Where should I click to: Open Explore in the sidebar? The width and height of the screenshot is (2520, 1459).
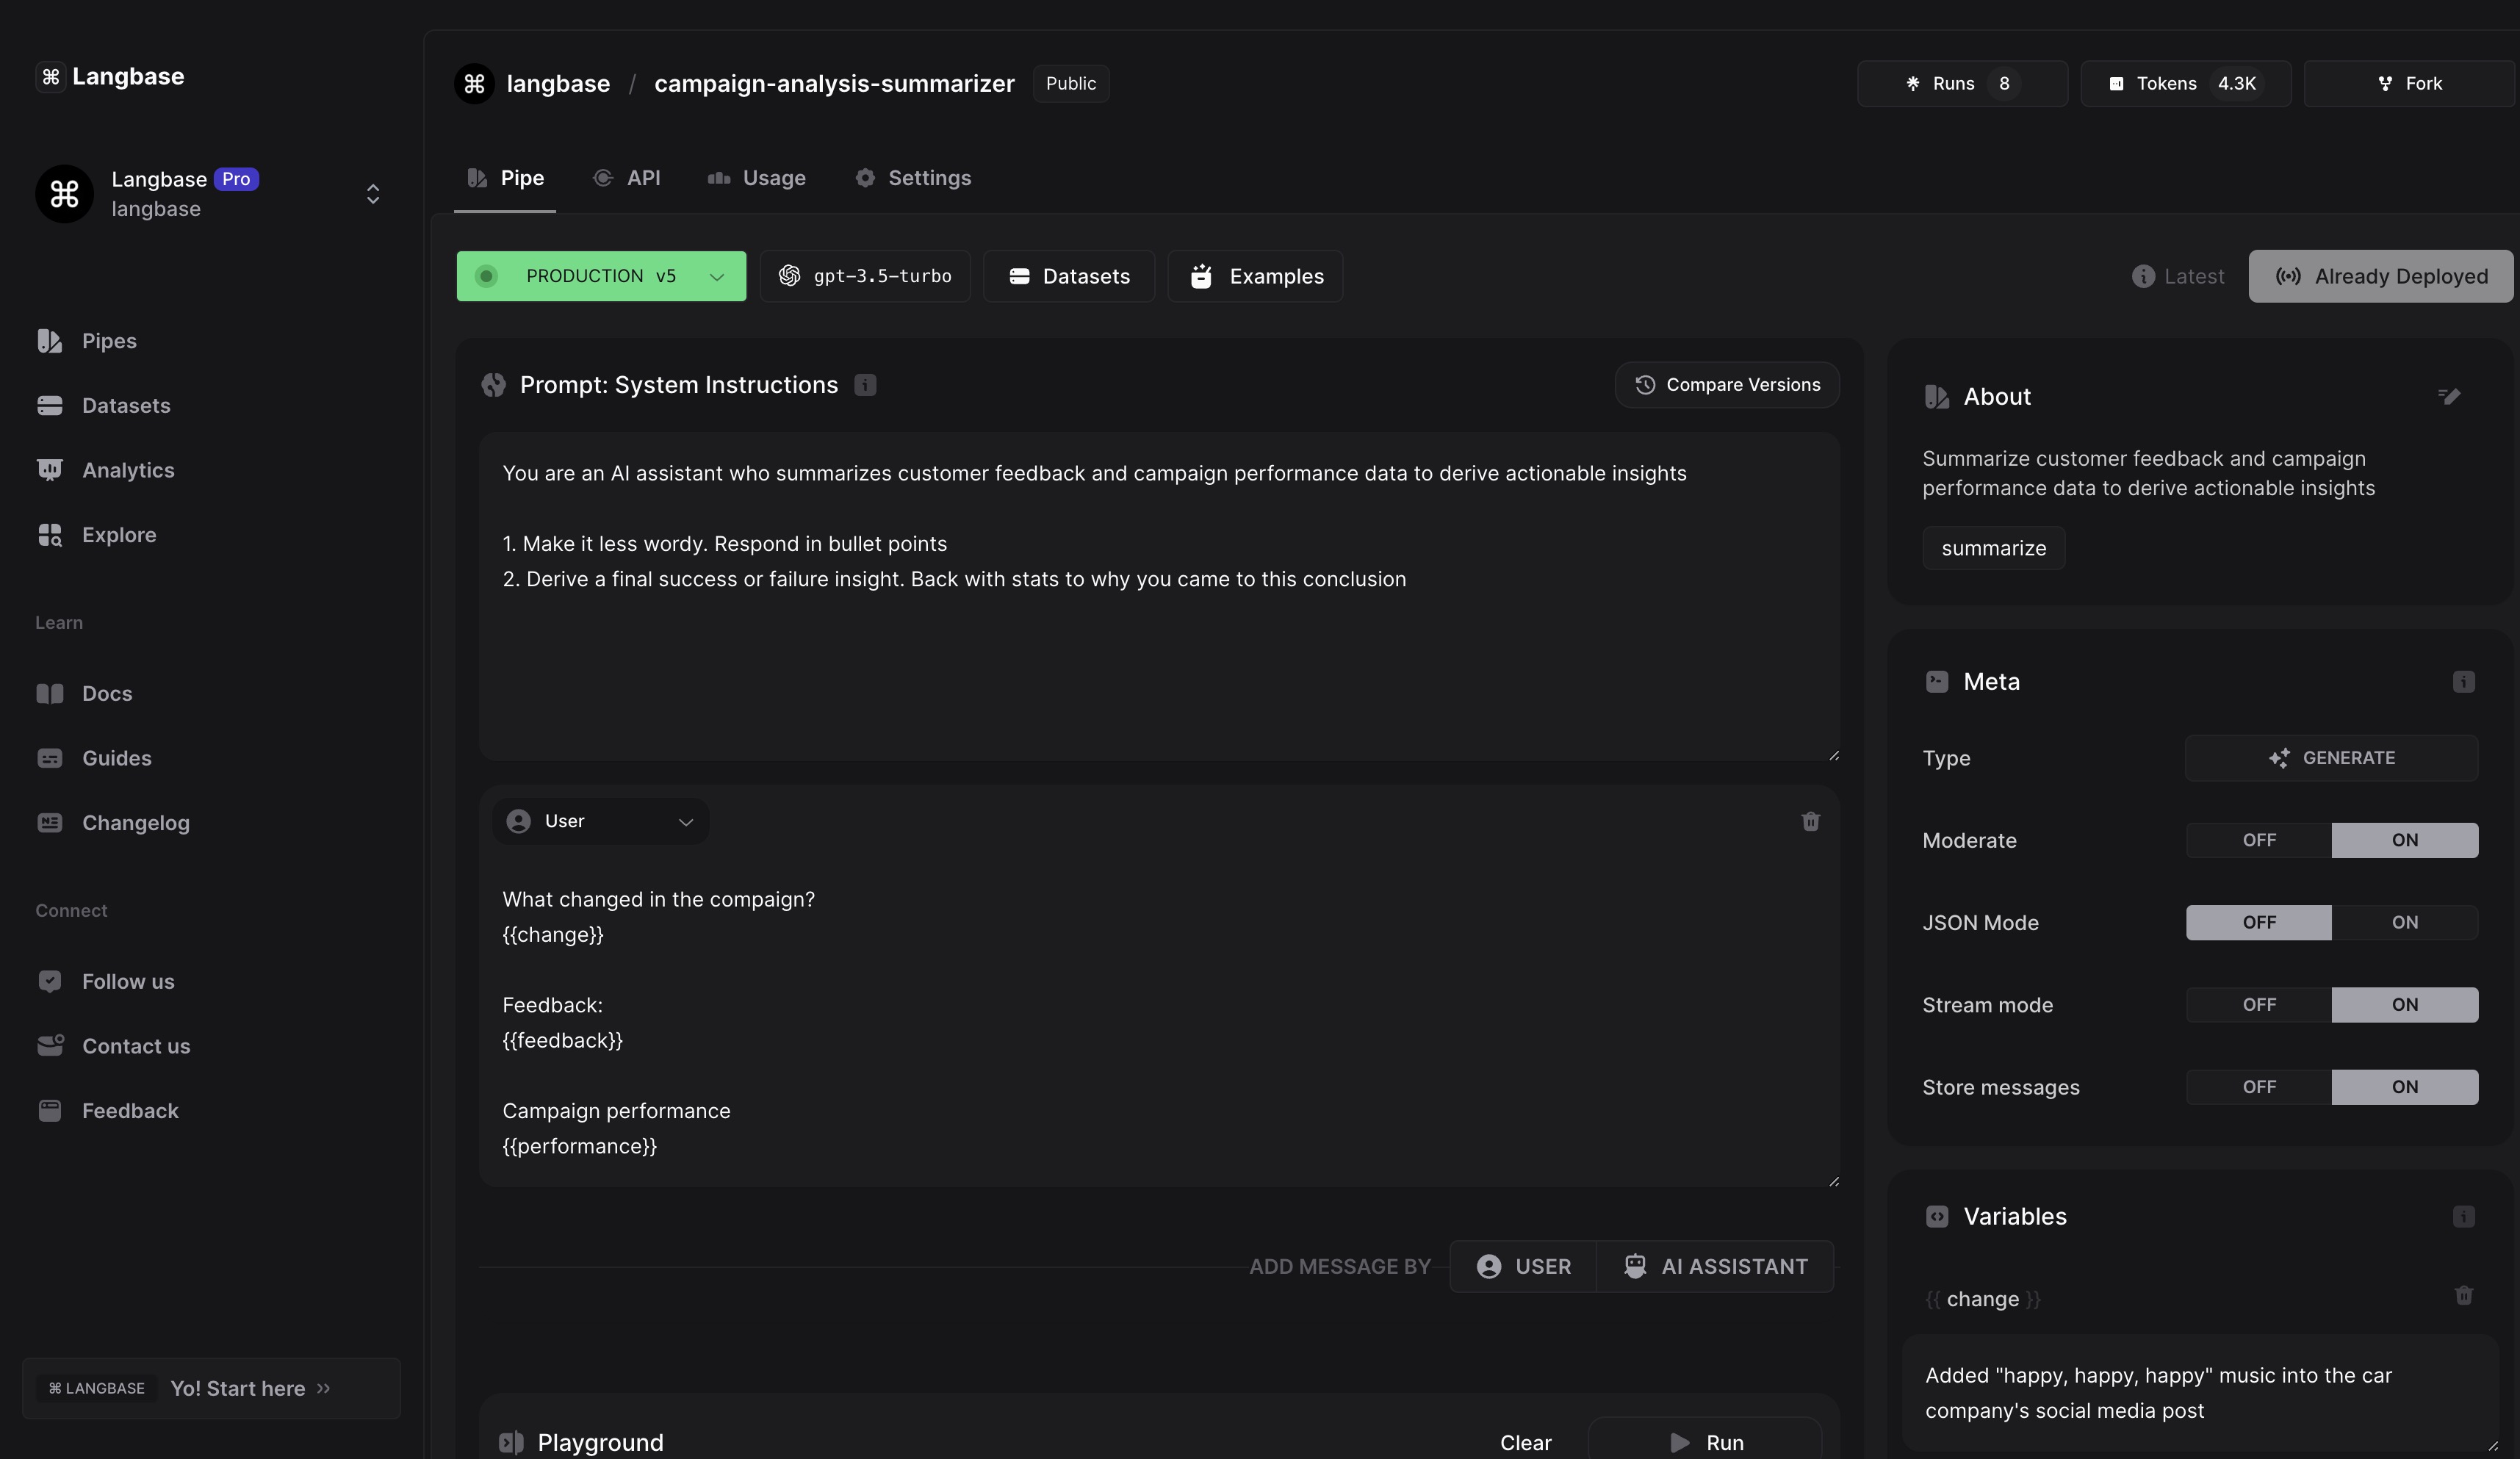pos(118,535)
